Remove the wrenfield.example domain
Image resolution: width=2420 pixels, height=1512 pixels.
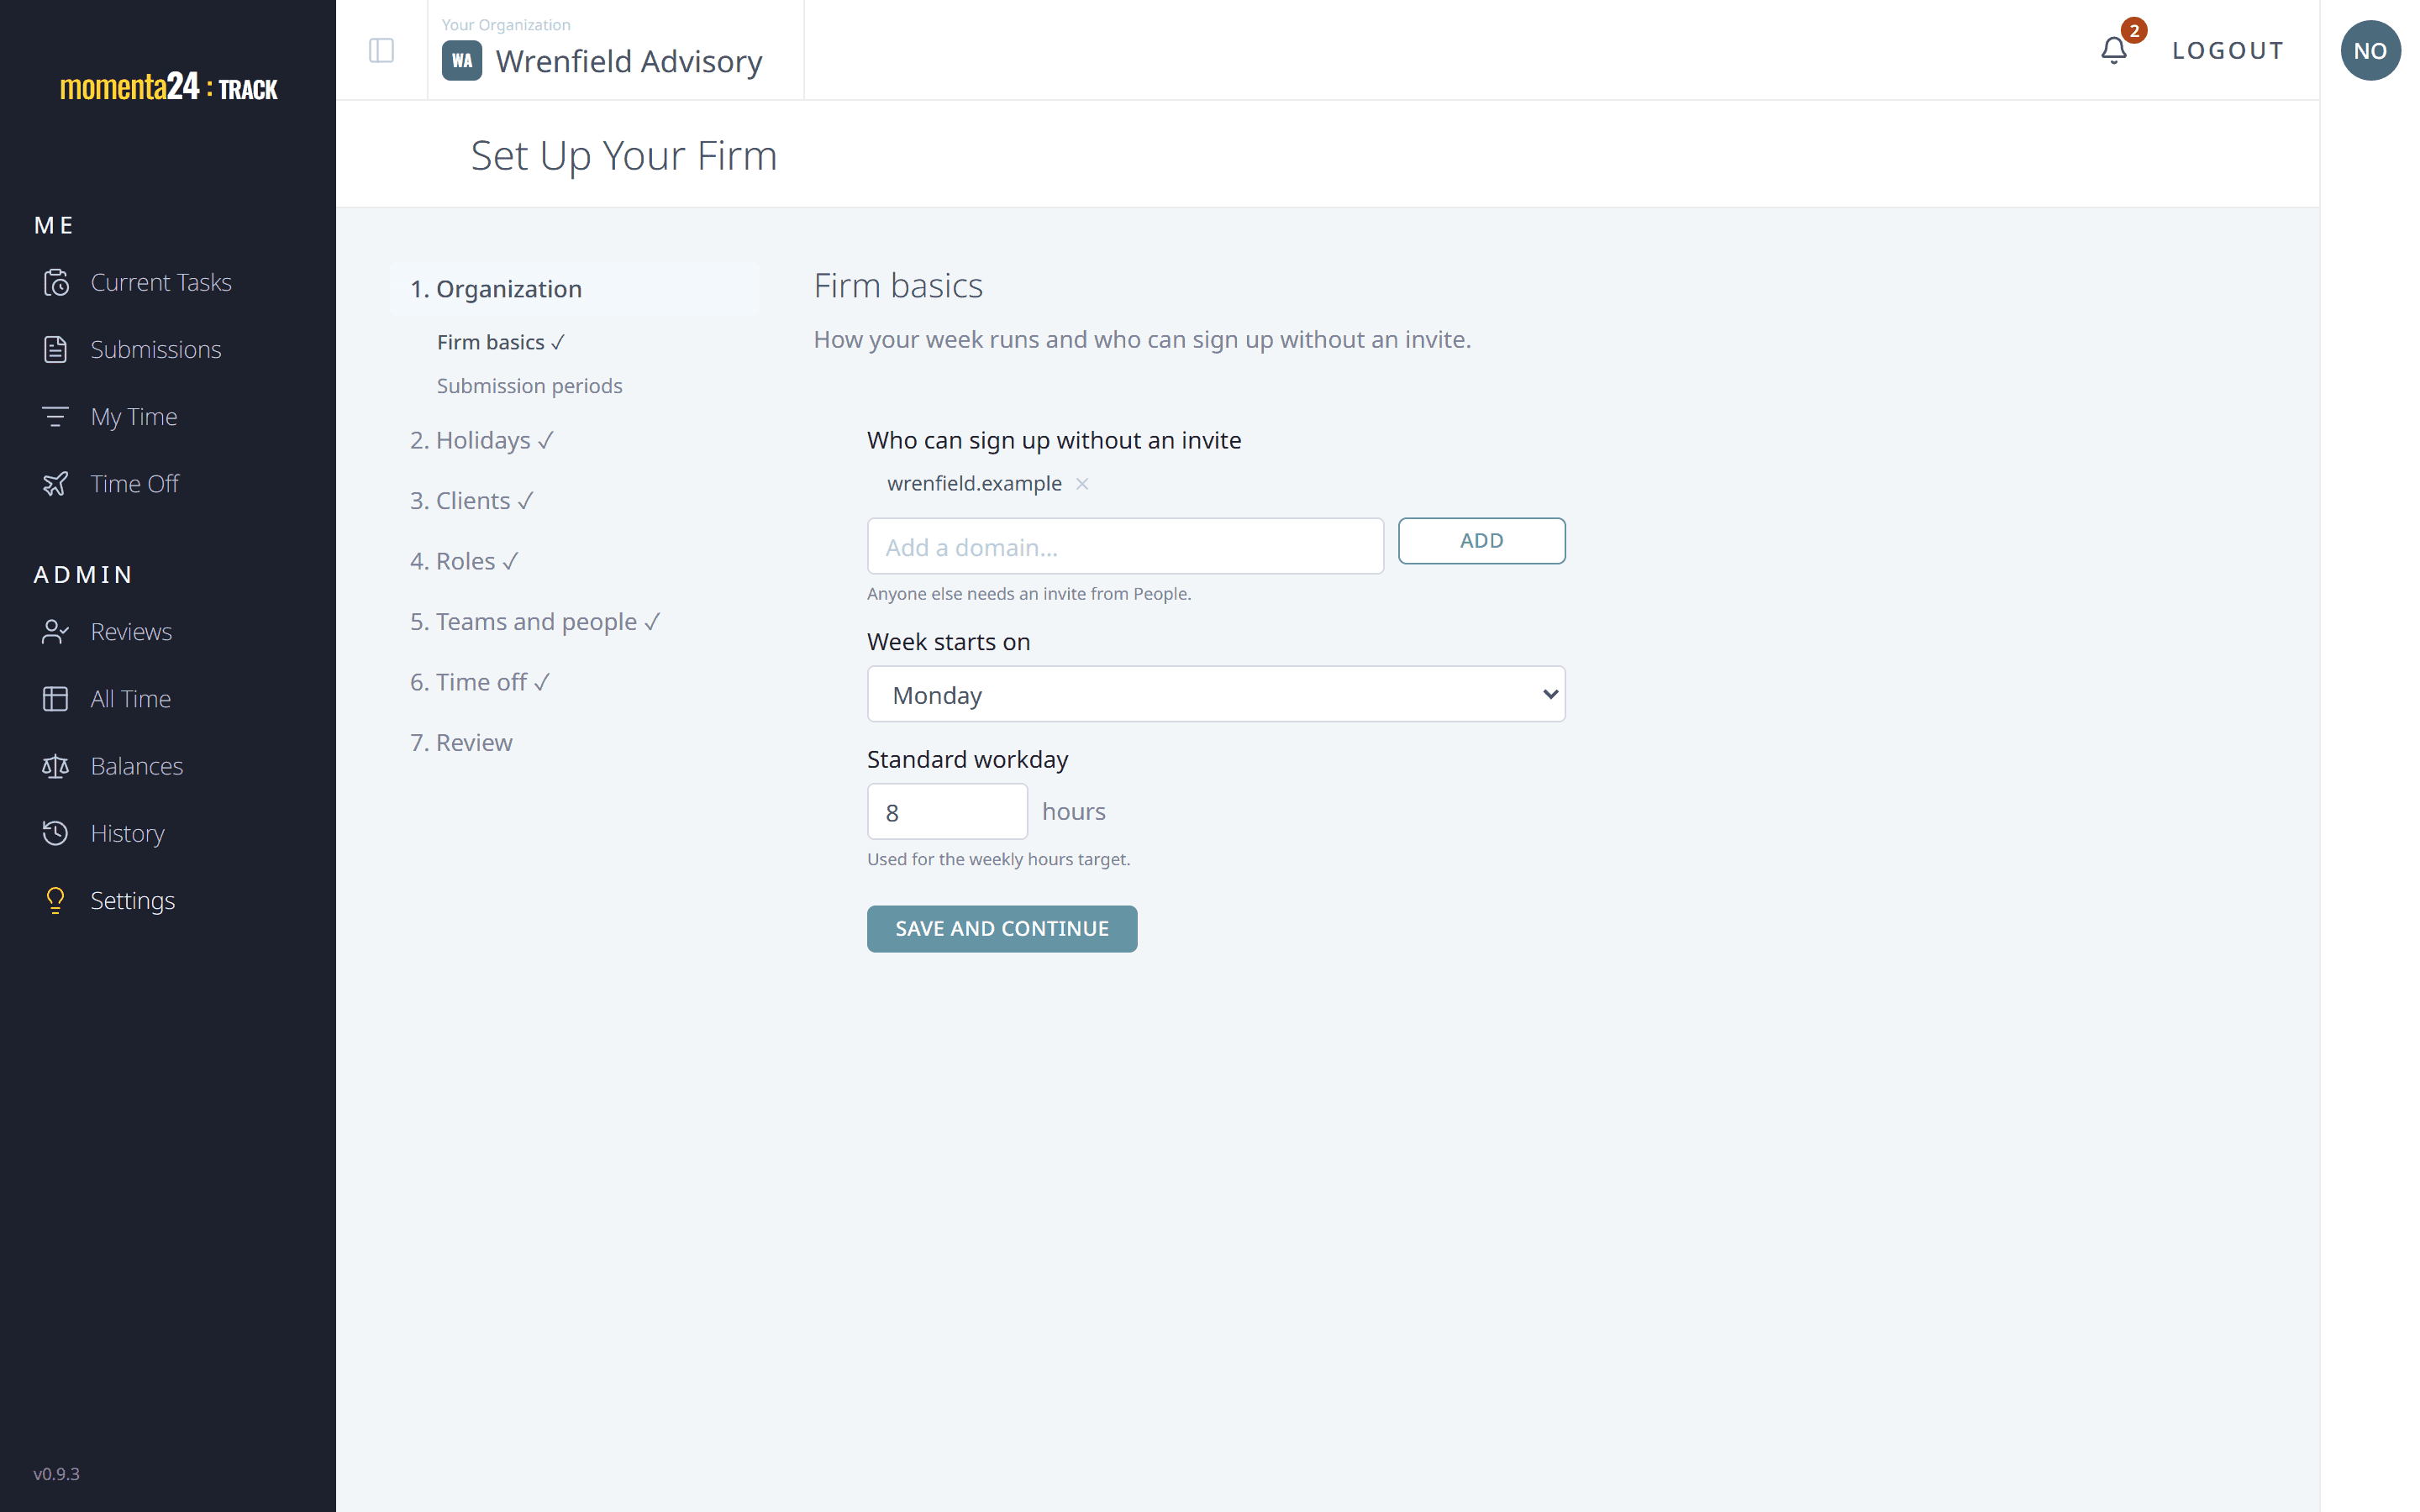point(1082,484)
